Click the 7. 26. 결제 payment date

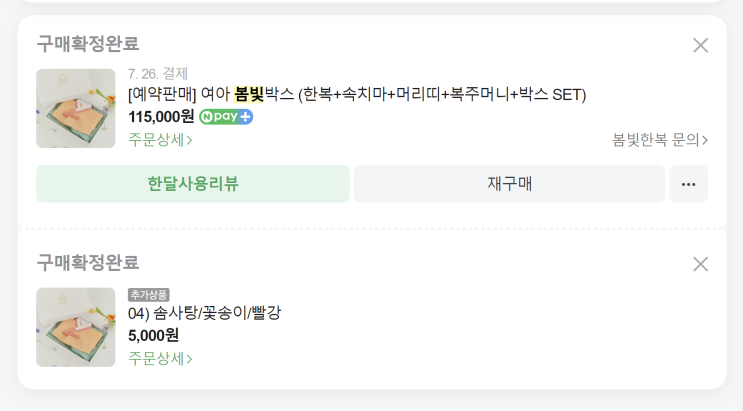pyautogui.click(x=158, y=74)
